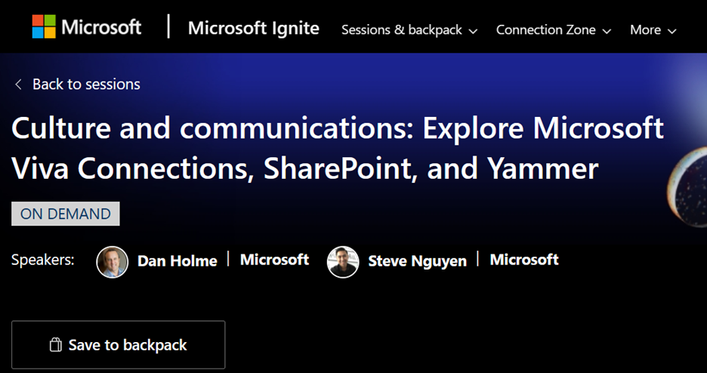Save session to backpack

coord(118,345)
